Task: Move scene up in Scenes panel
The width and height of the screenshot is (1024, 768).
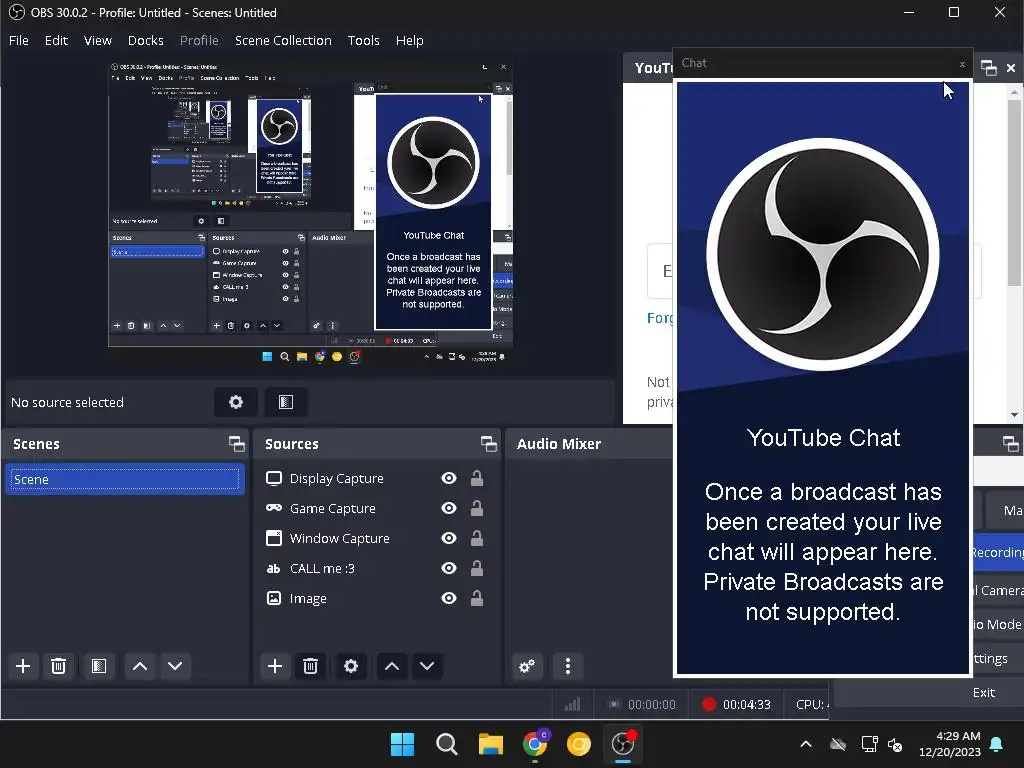Action: point(140,666)
